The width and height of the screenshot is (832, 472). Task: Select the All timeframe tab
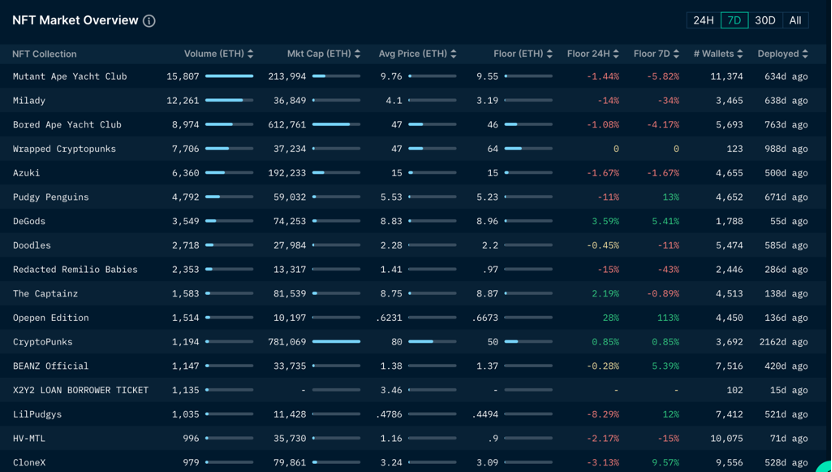(795, 21)
